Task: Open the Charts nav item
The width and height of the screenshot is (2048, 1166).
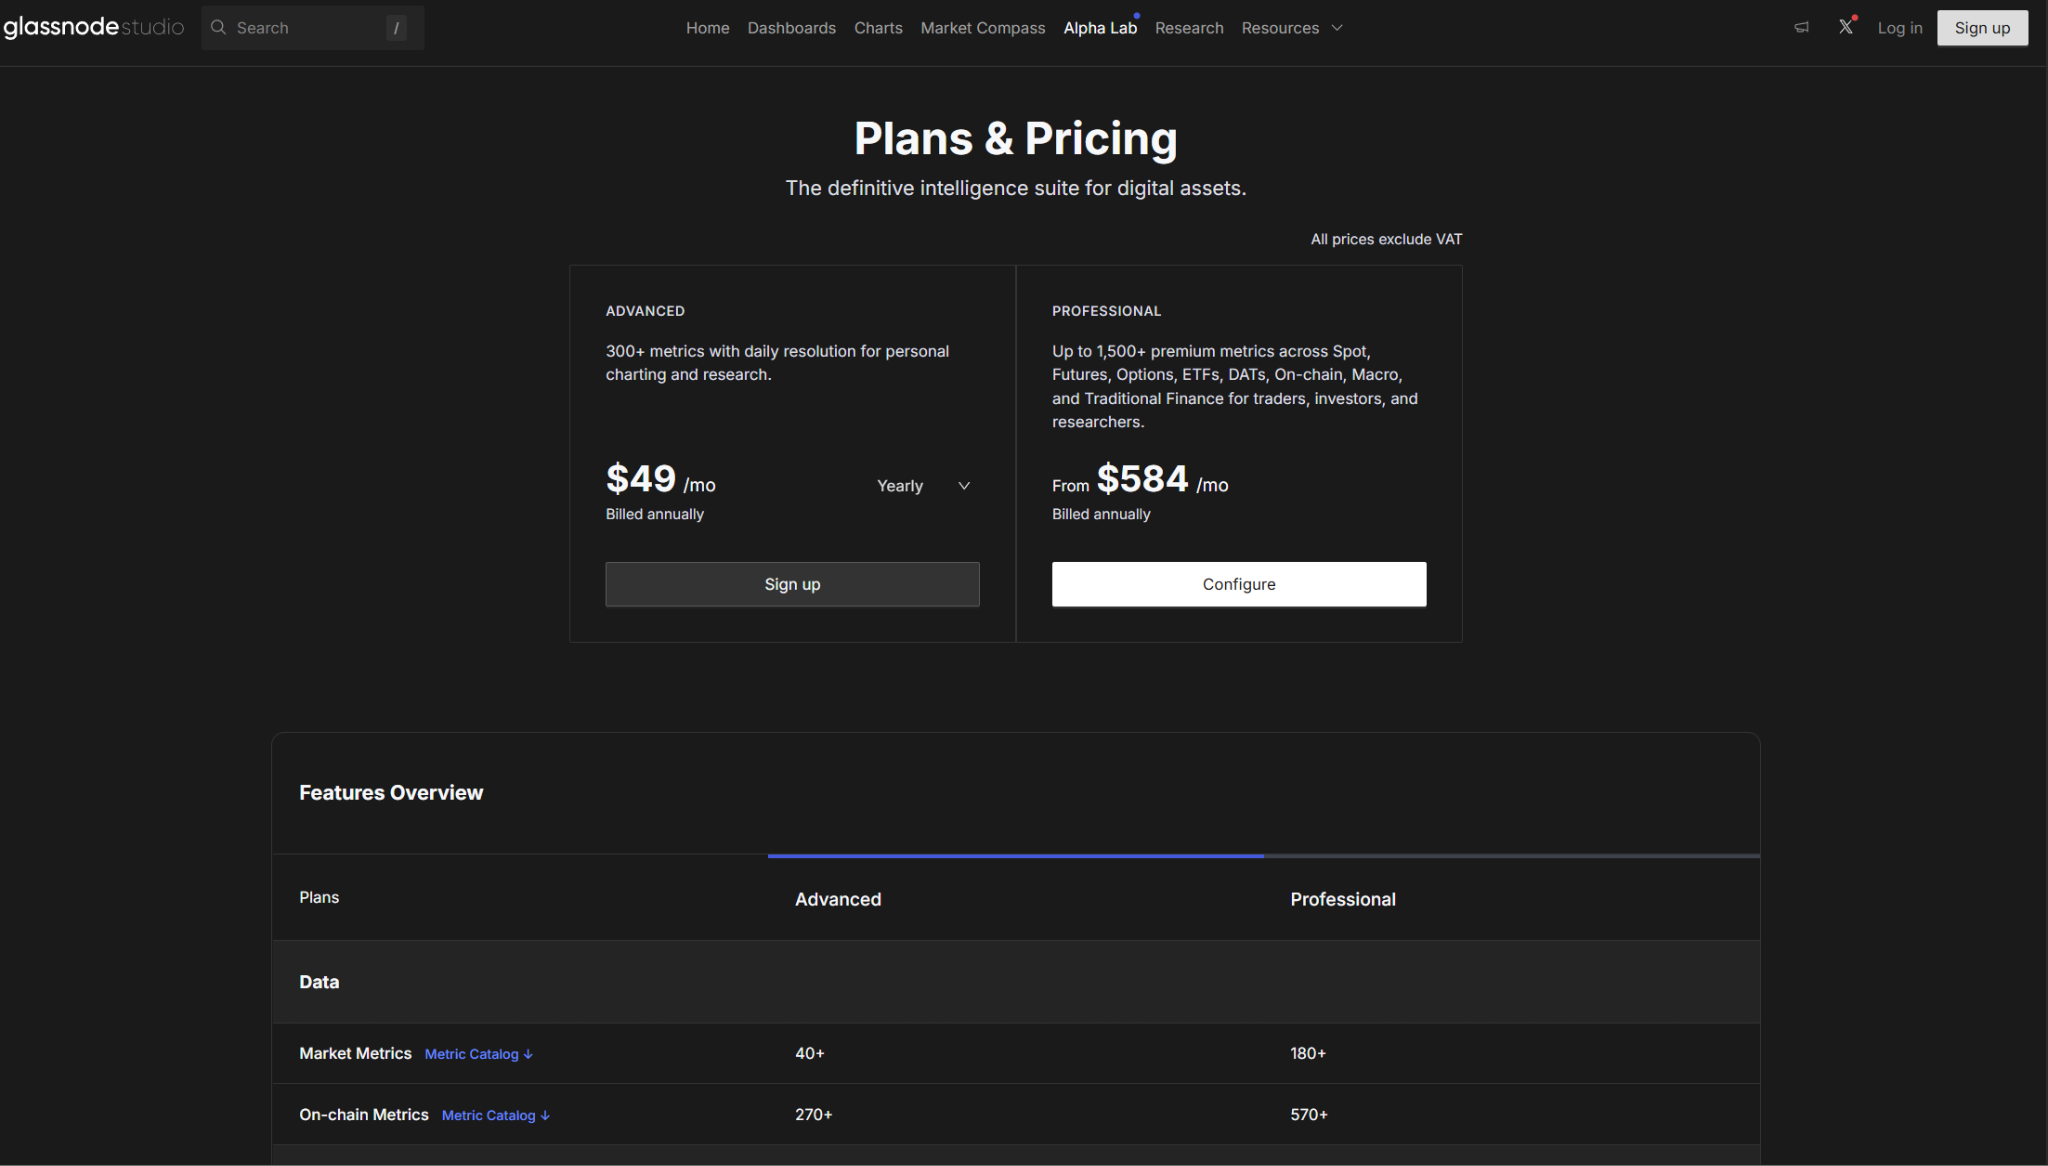Action: click(878, 28)
